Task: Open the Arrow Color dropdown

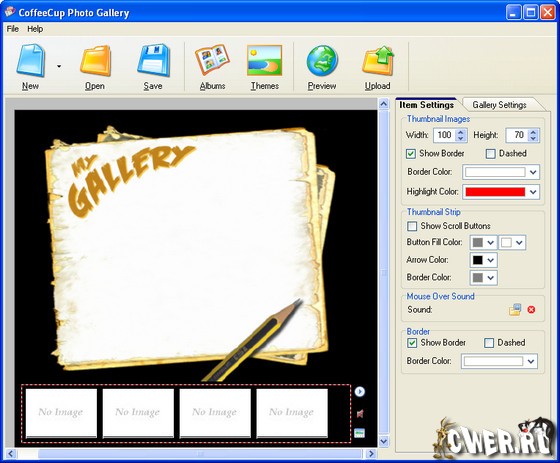Action: (483, 260)
